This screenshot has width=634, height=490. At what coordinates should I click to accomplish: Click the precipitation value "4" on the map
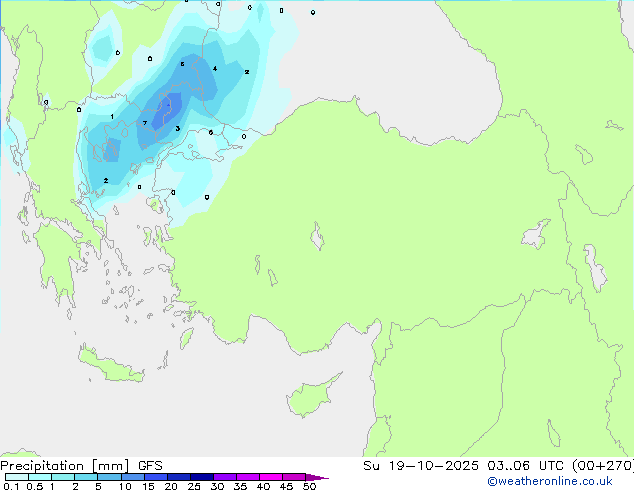[x=215, y=68]
